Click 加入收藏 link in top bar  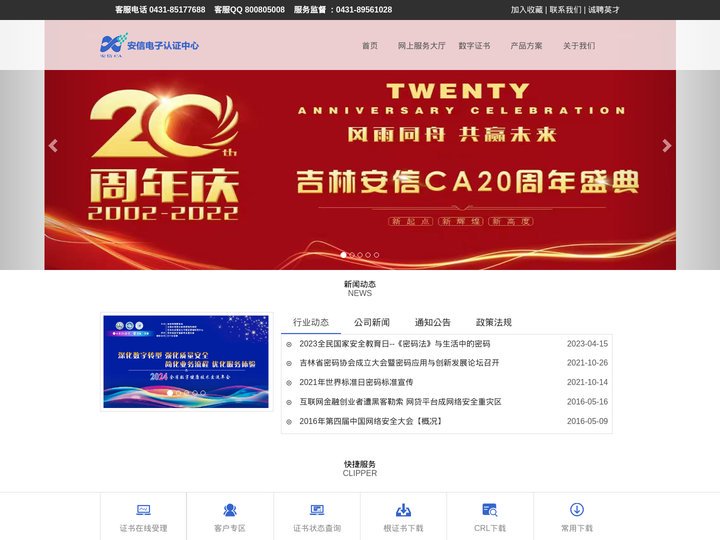527,10
